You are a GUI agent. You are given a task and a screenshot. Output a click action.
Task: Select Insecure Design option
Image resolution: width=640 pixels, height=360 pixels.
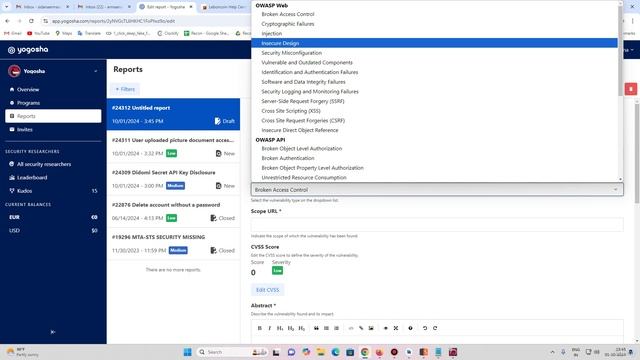pyautogui.click(x=434, y=43)
